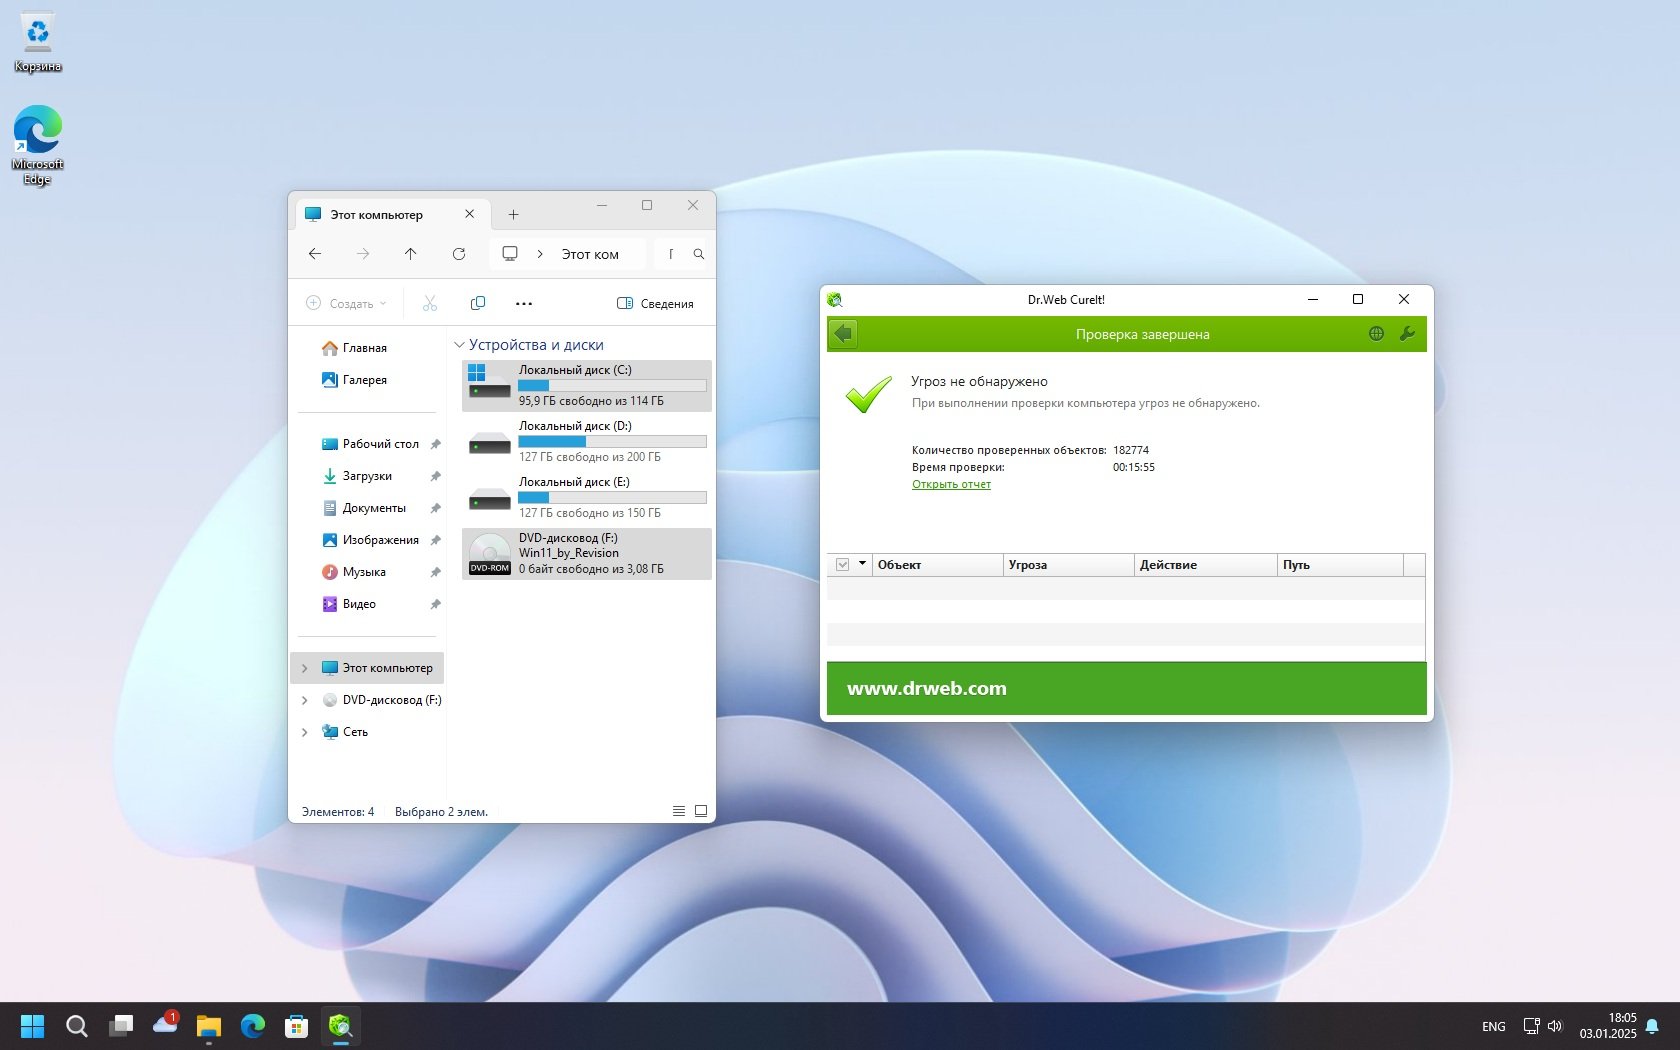Open Explorer search magnifier

tap(699, 254)
